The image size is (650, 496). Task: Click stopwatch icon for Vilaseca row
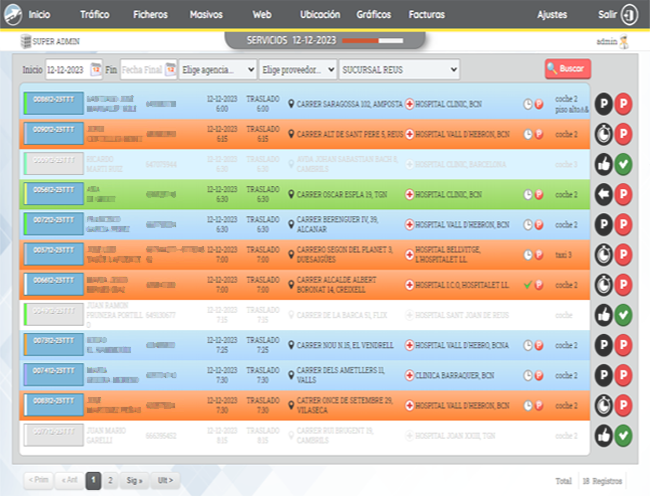(x=604, y=405)
